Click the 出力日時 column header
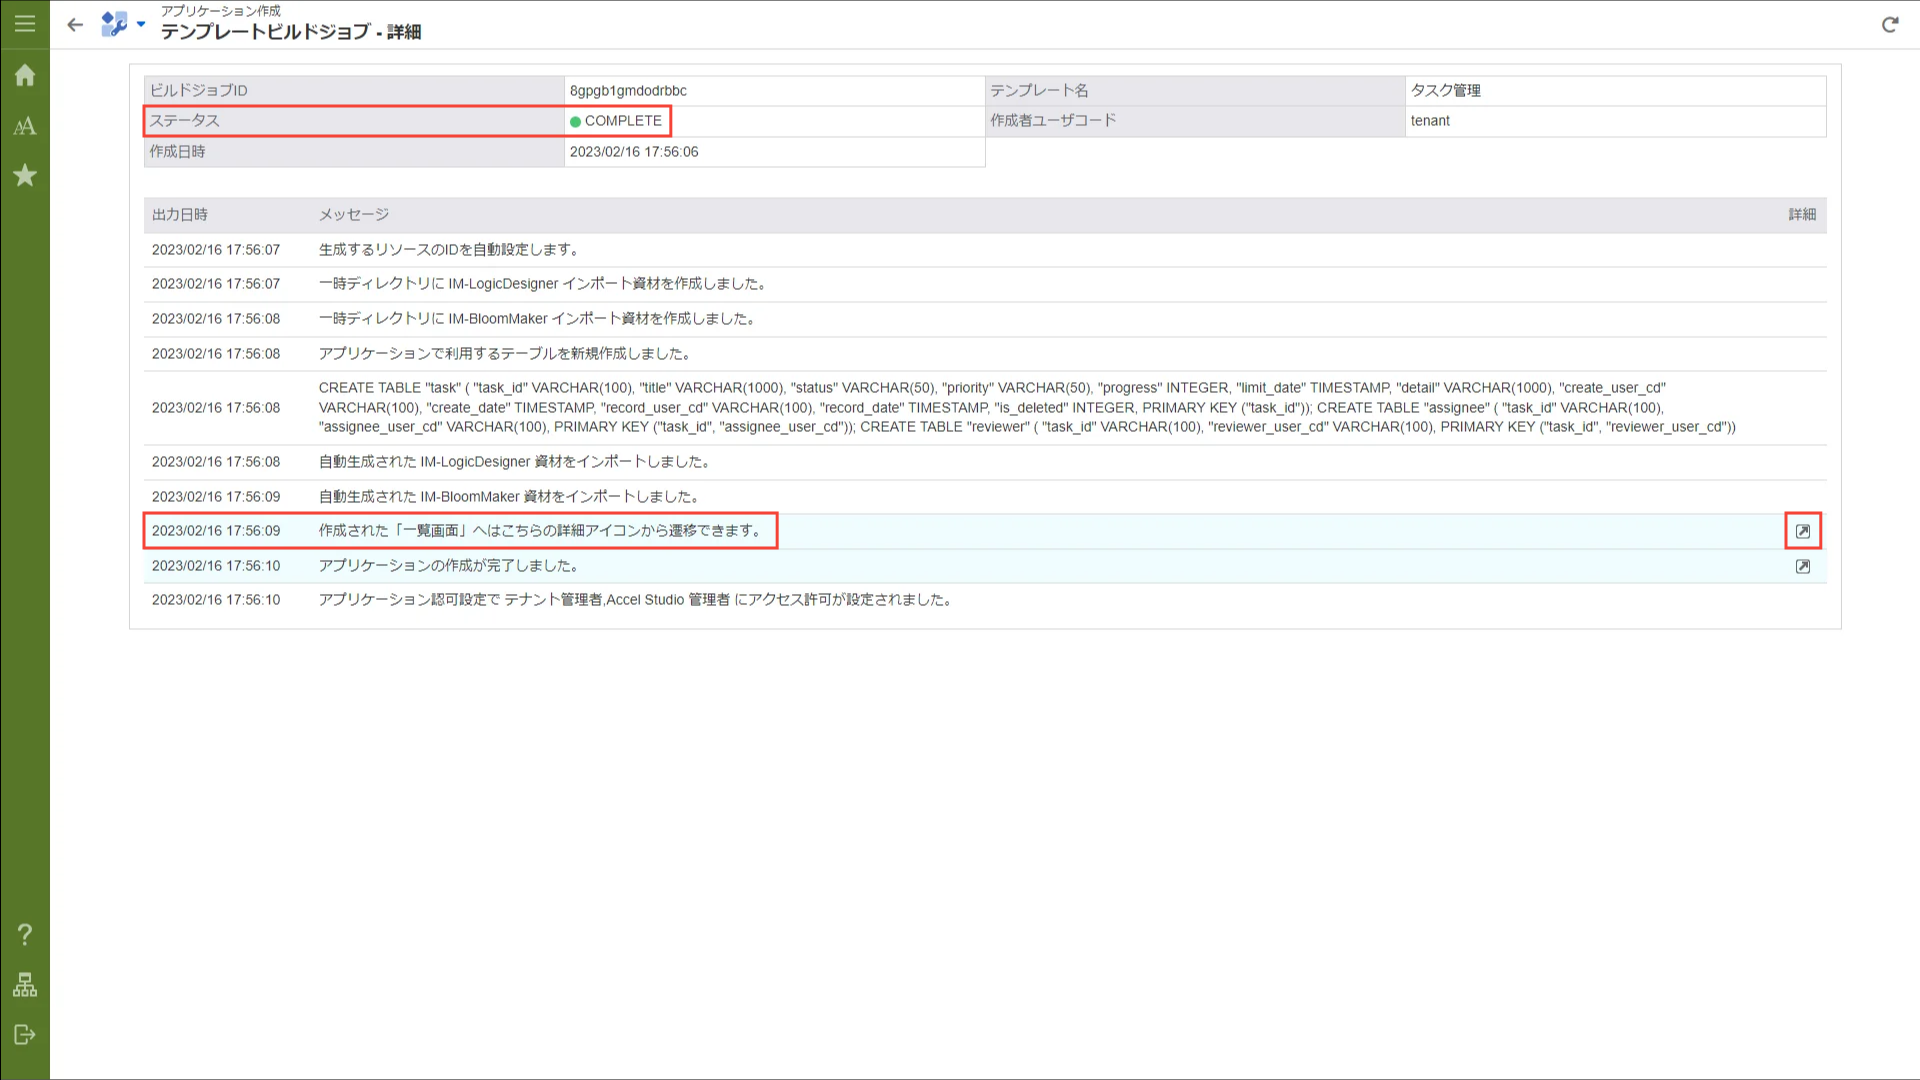 coord(180,215)
